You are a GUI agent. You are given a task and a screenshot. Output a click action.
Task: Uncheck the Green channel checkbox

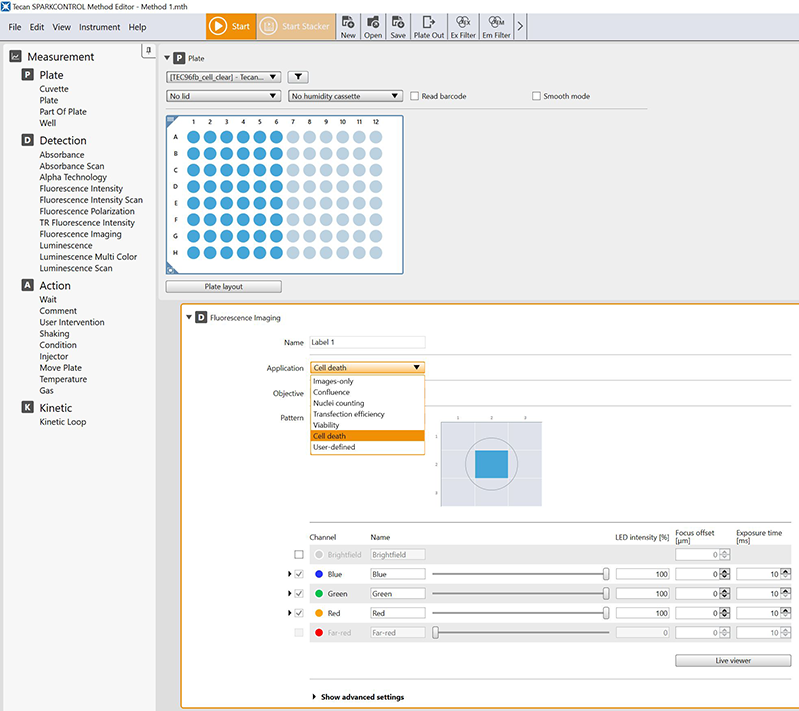point(299,594)
